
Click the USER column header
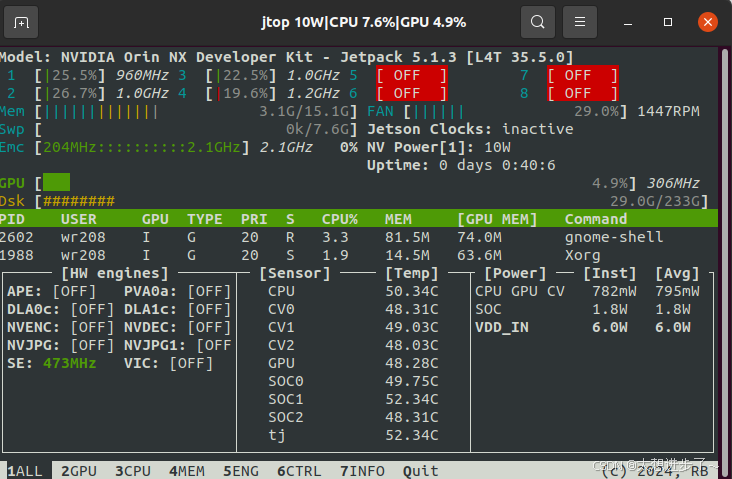tap(78, 219)
